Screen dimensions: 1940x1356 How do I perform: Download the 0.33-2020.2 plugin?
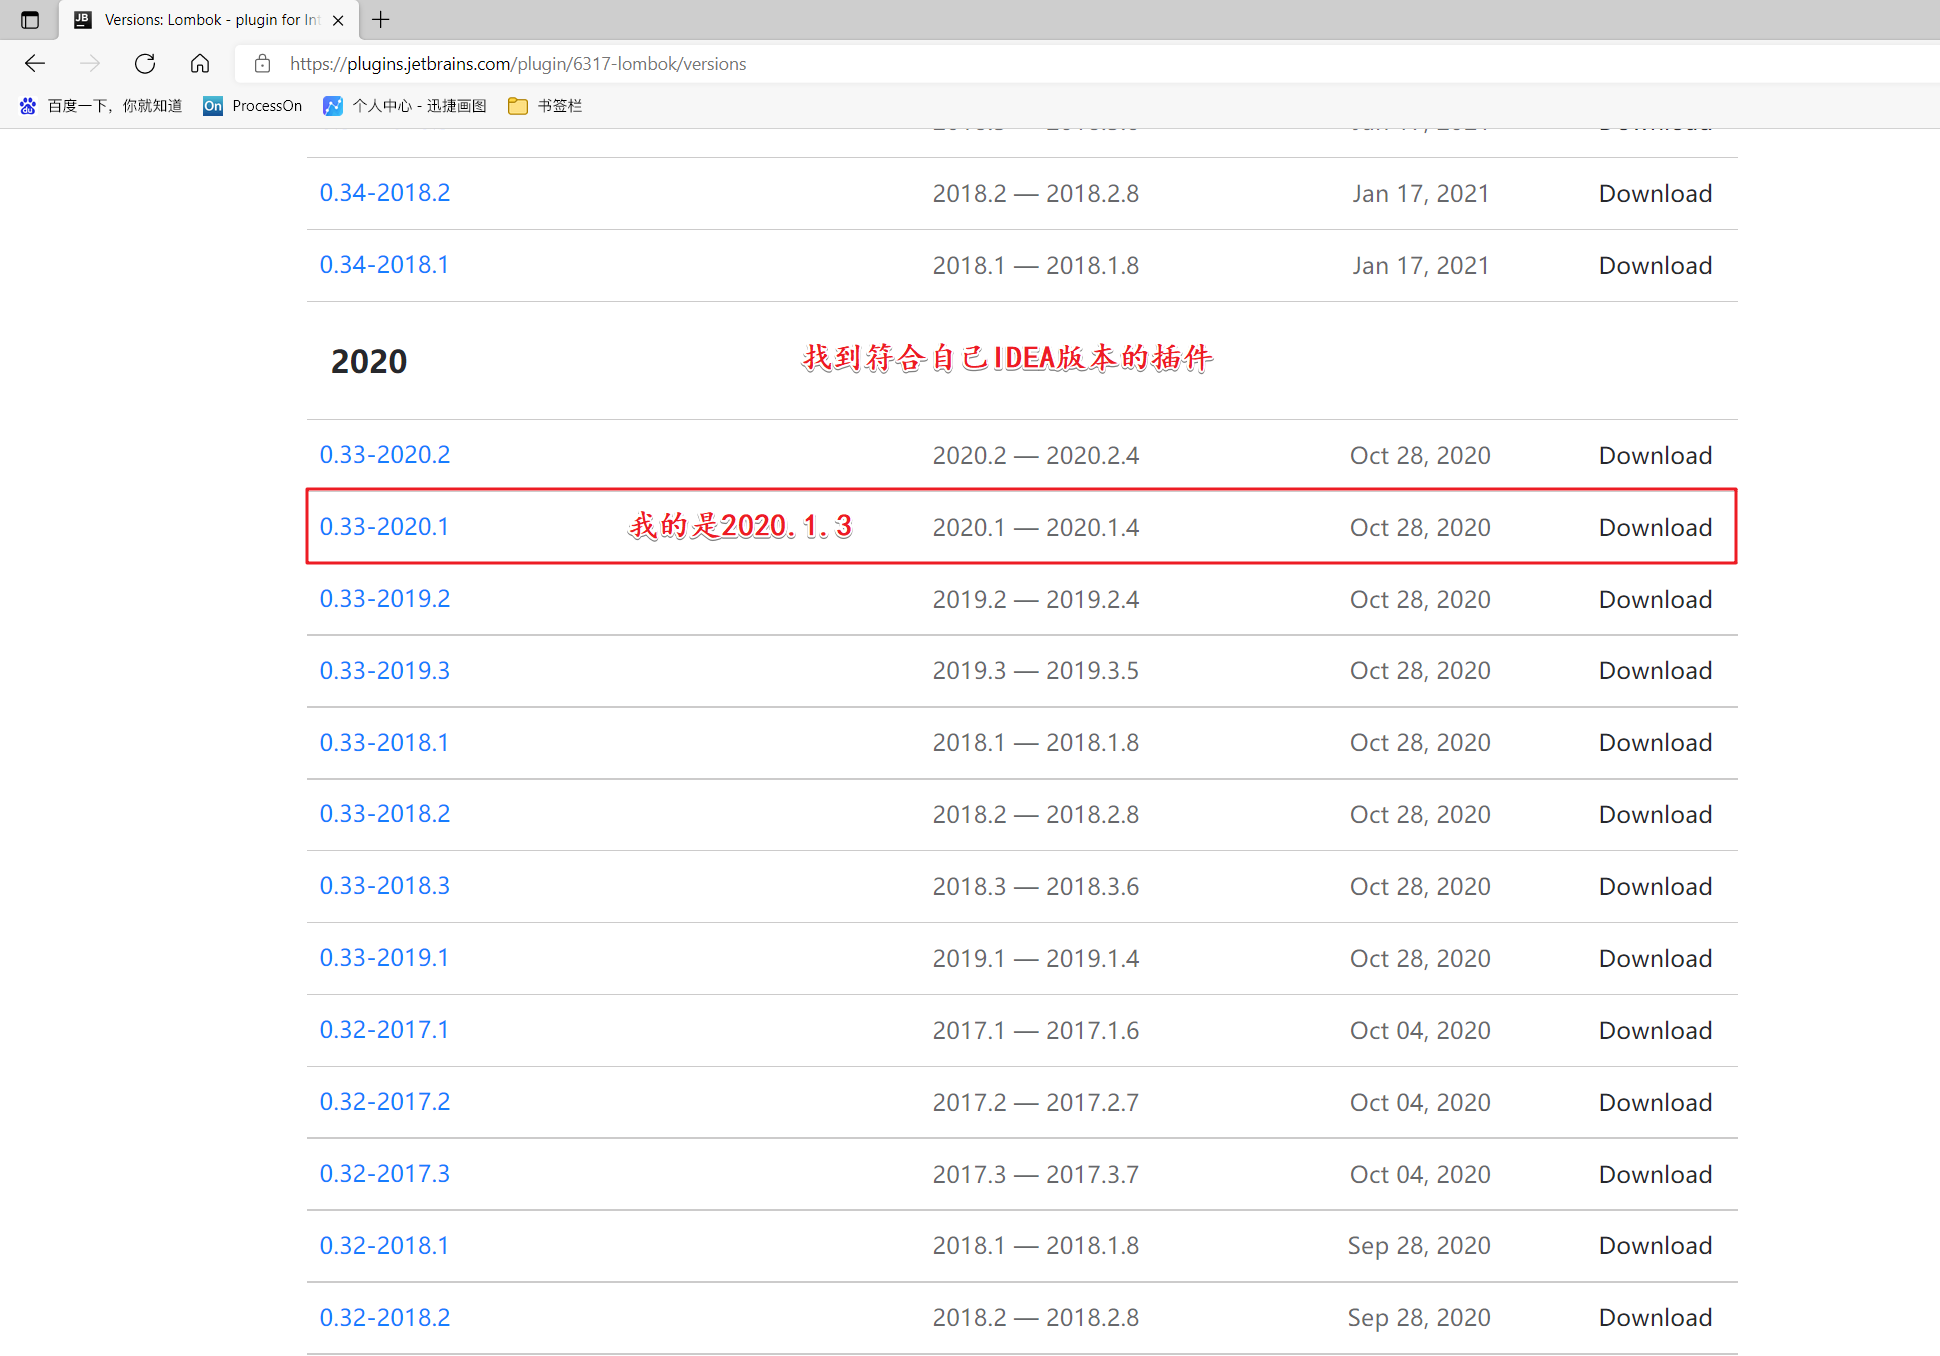[1655, 456]
